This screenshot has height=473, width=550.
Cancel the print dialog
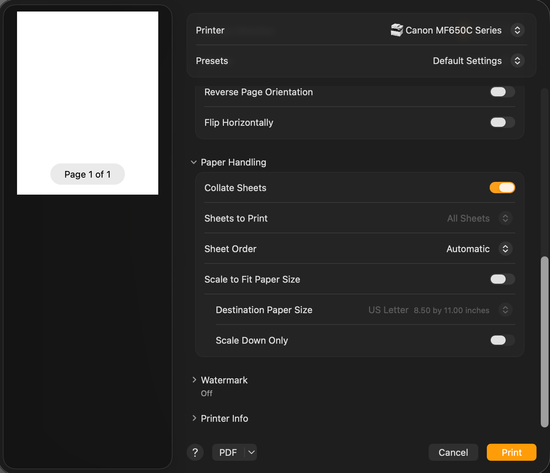[453, 452]
